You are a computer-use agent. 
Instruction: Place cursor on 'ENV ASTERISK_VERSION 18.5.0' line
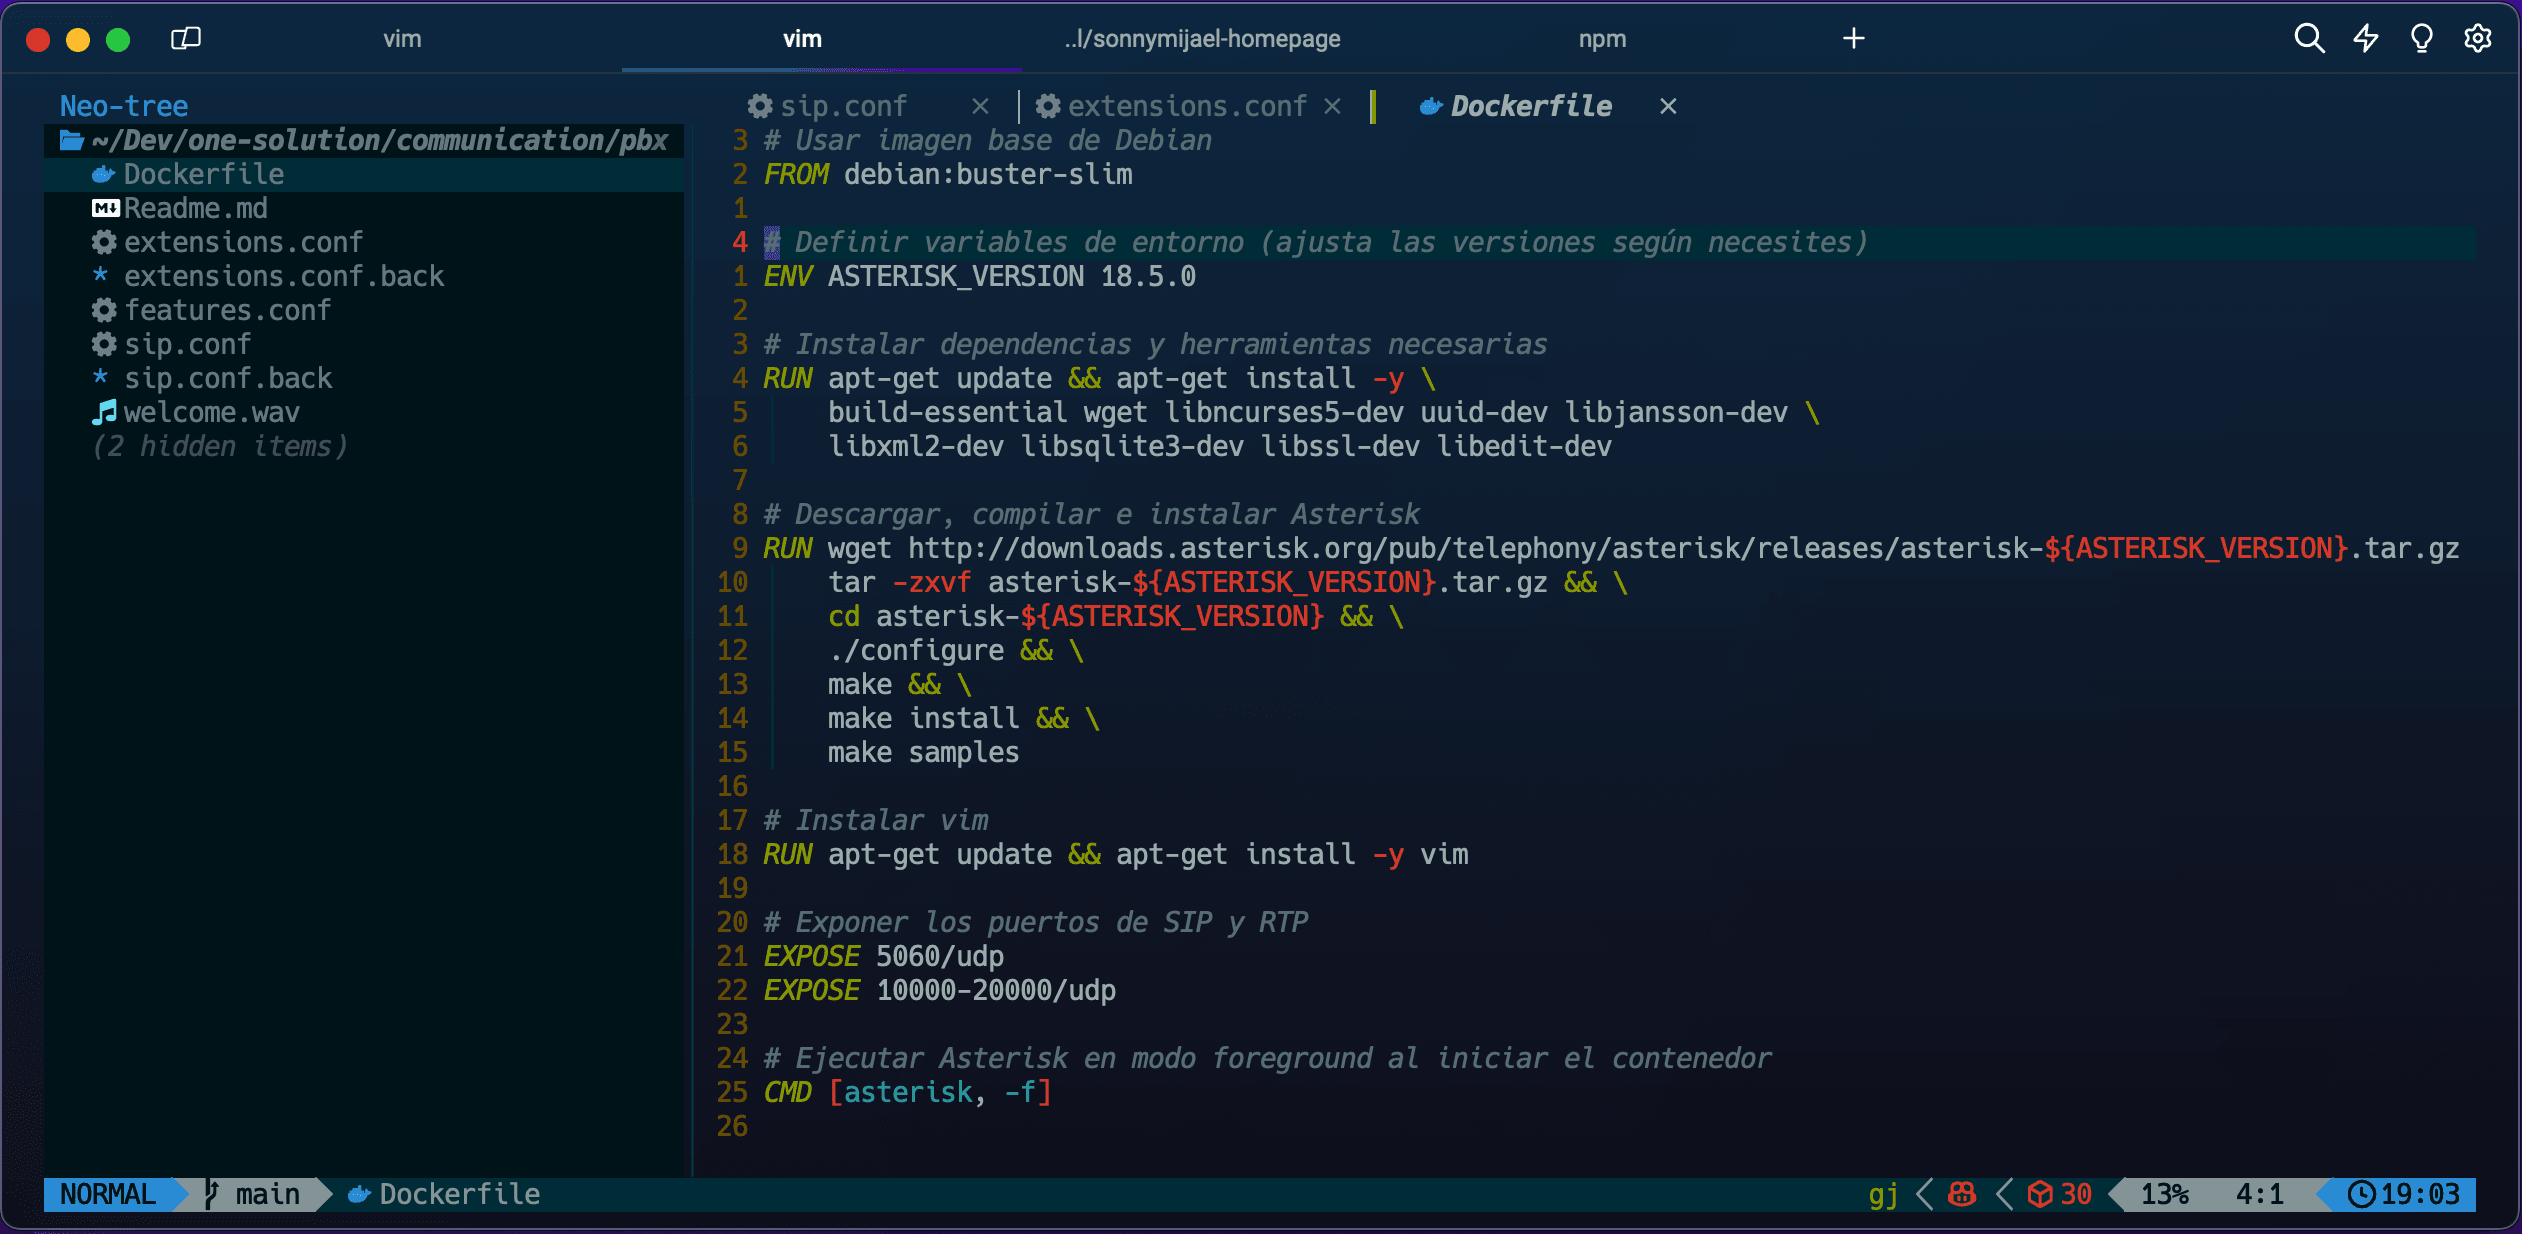980,276
